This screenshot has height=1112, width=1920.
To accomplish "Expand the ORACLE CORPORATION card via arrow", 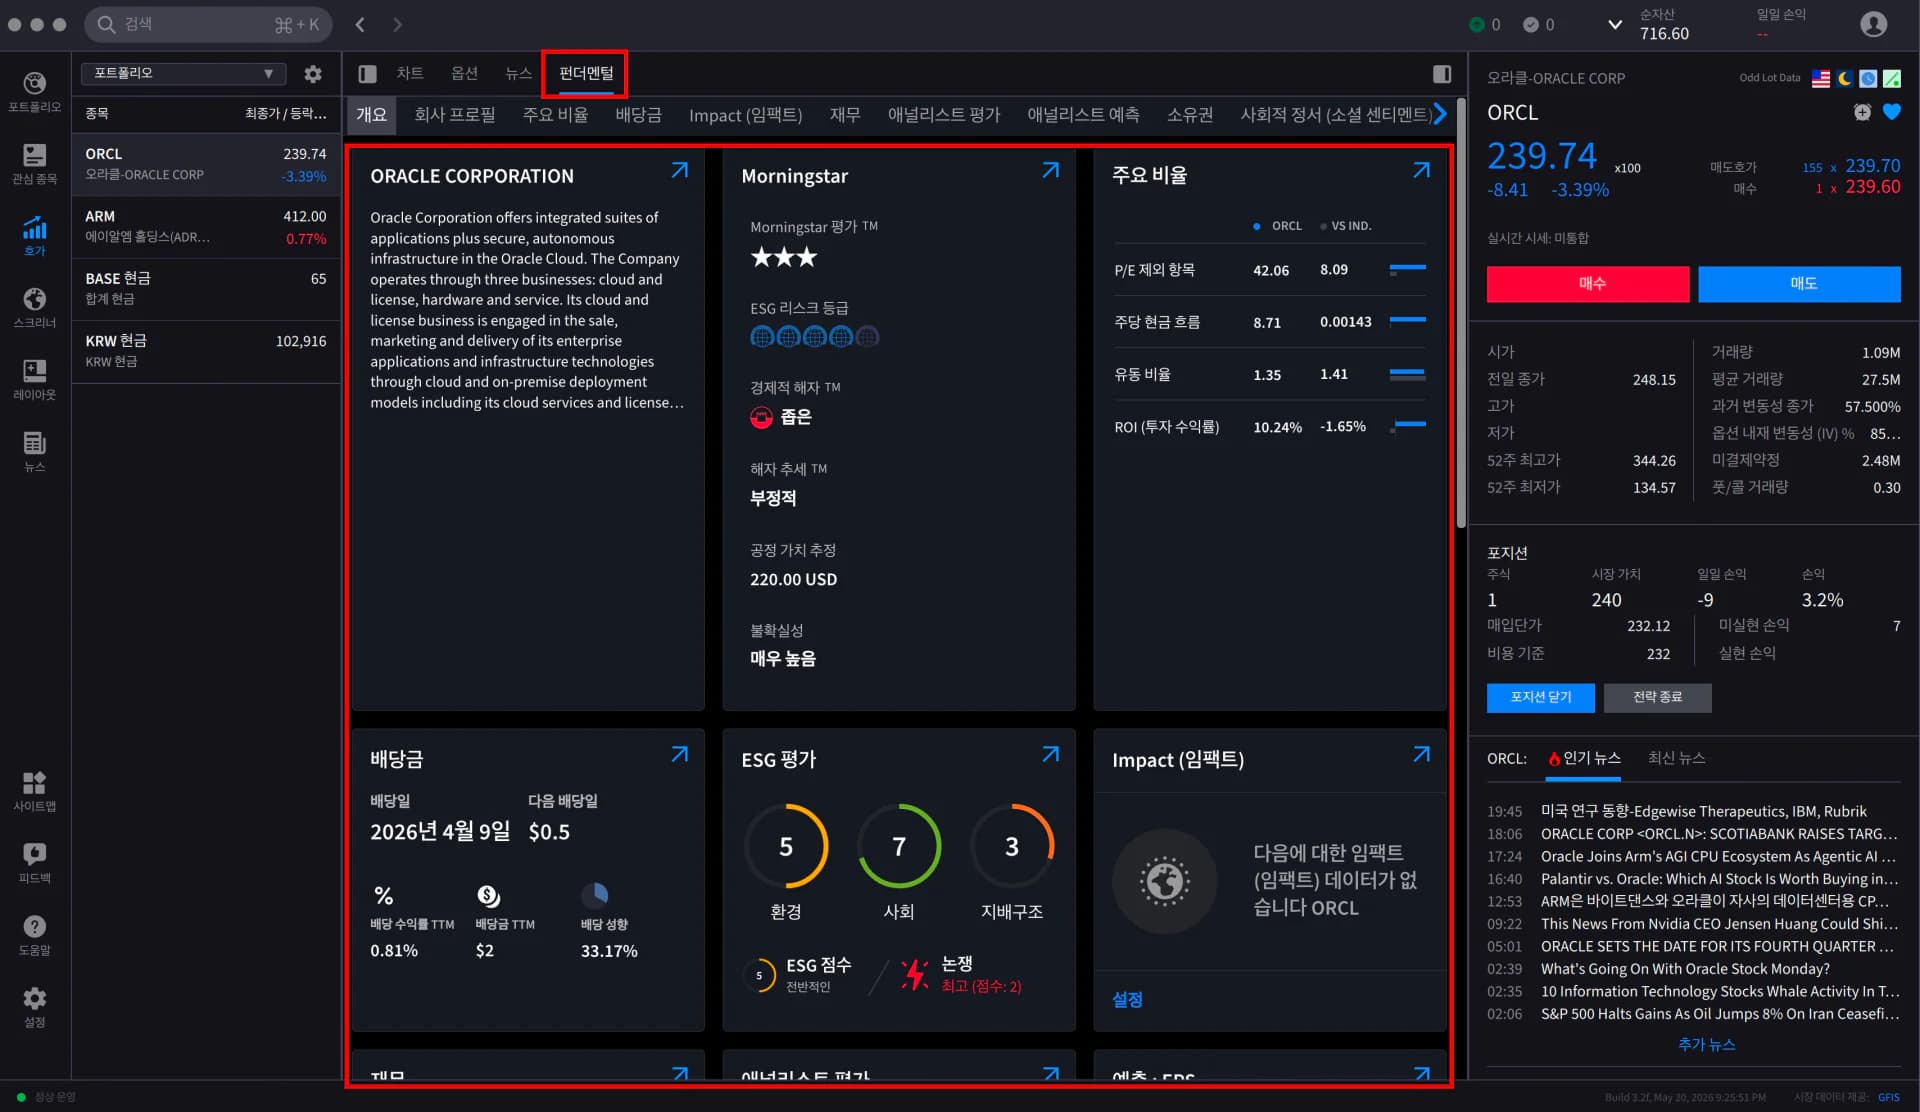I will pos(680,170).
